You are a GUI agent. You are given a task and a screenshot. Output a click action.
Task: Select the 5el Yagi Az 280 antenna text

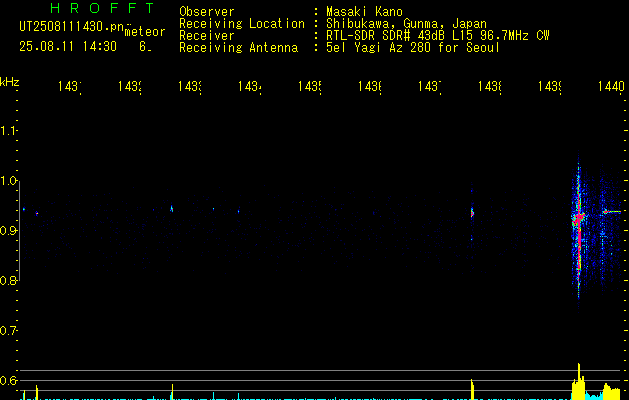413,48
